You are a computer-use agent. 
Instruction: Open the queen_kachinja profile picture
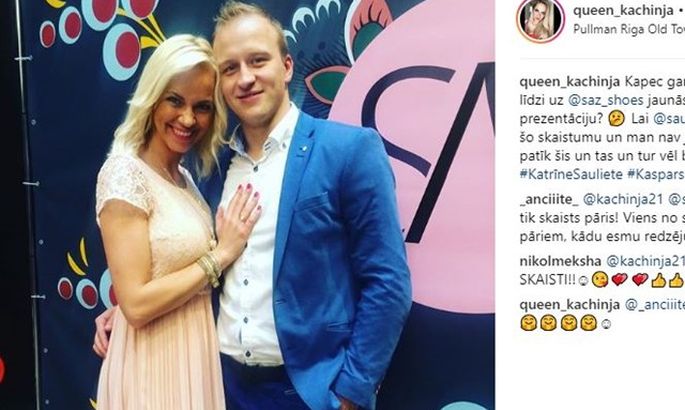[540, 21]
